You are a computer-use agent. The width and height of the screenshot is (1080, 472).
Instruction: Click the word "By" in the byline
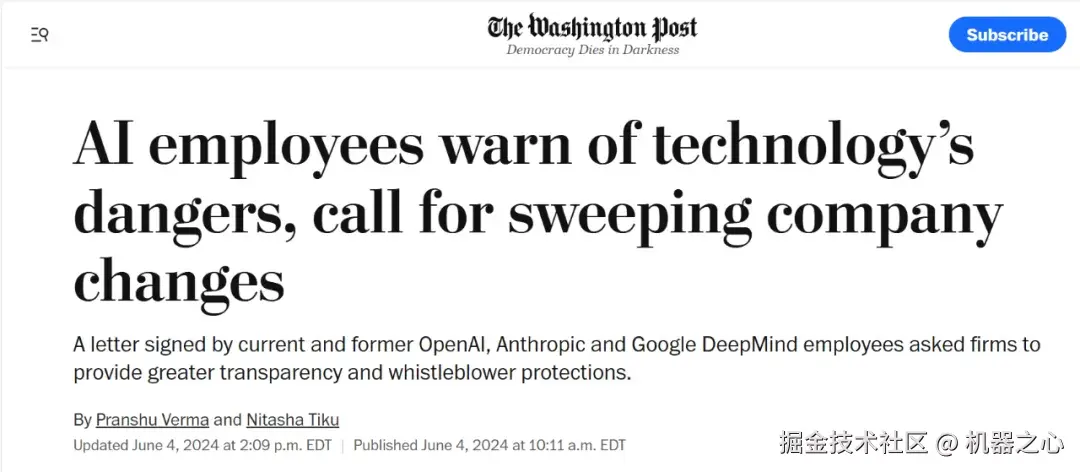[82, 420]
